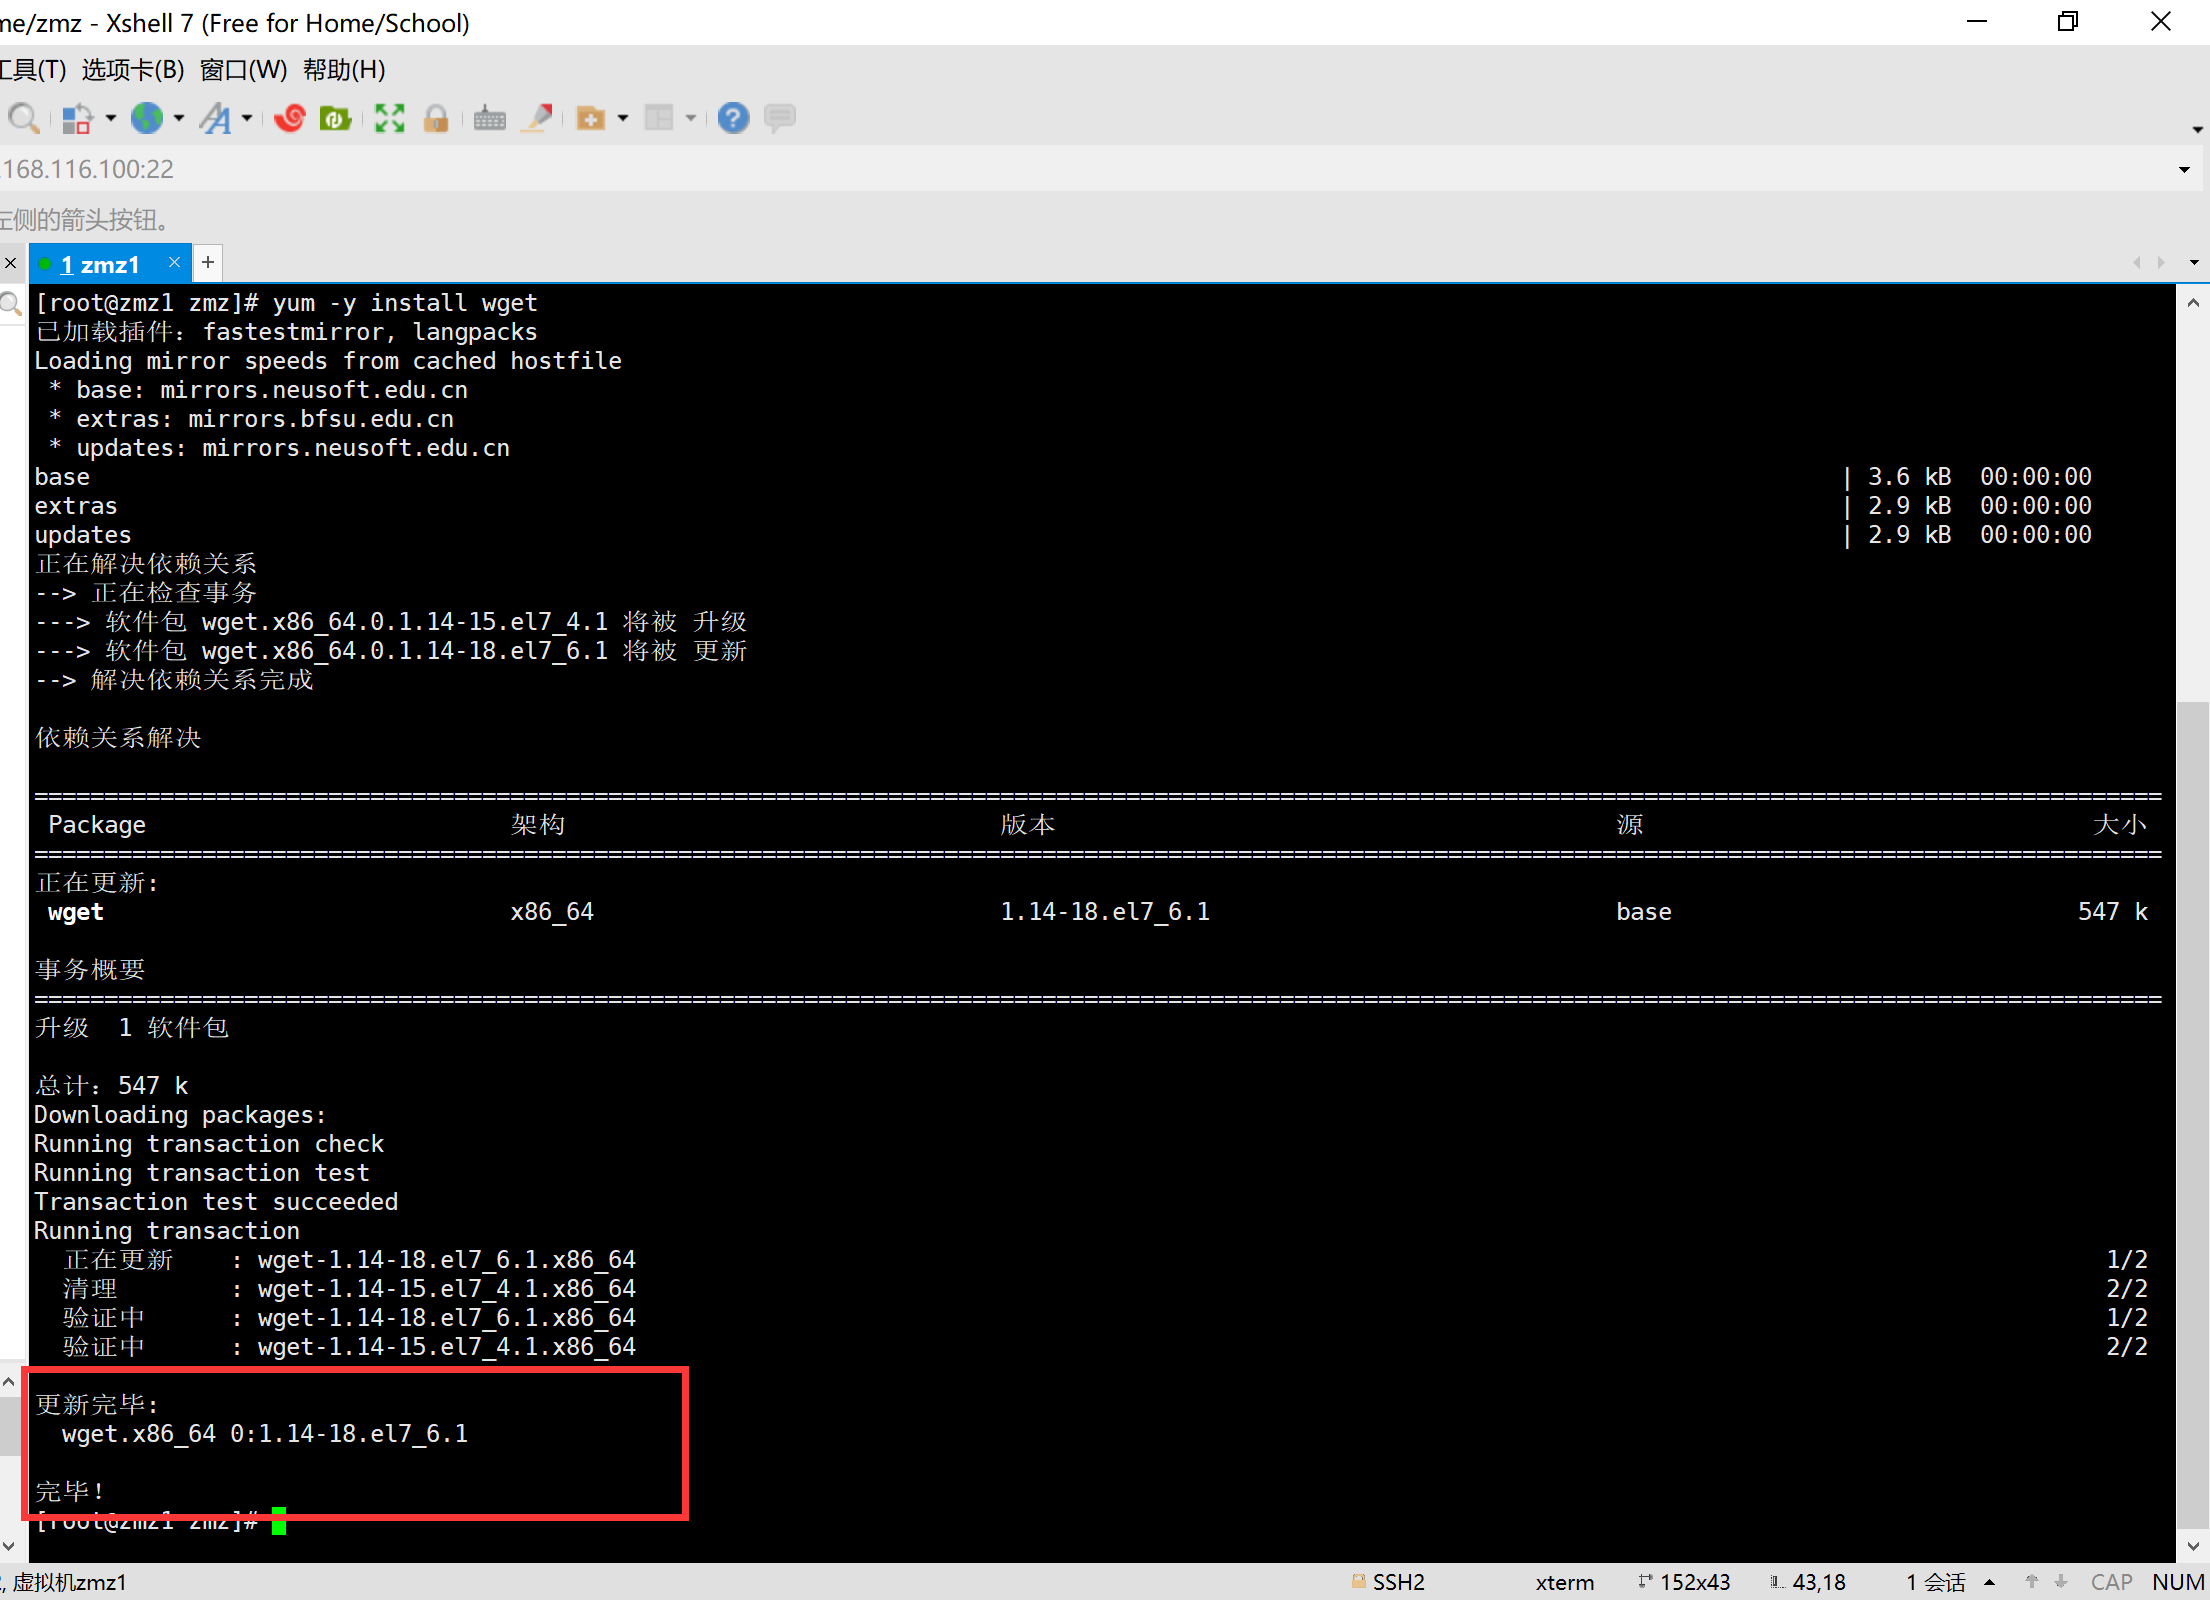2210x1600 pixels.
Task: Click the font settings icon
Action: 215,118
